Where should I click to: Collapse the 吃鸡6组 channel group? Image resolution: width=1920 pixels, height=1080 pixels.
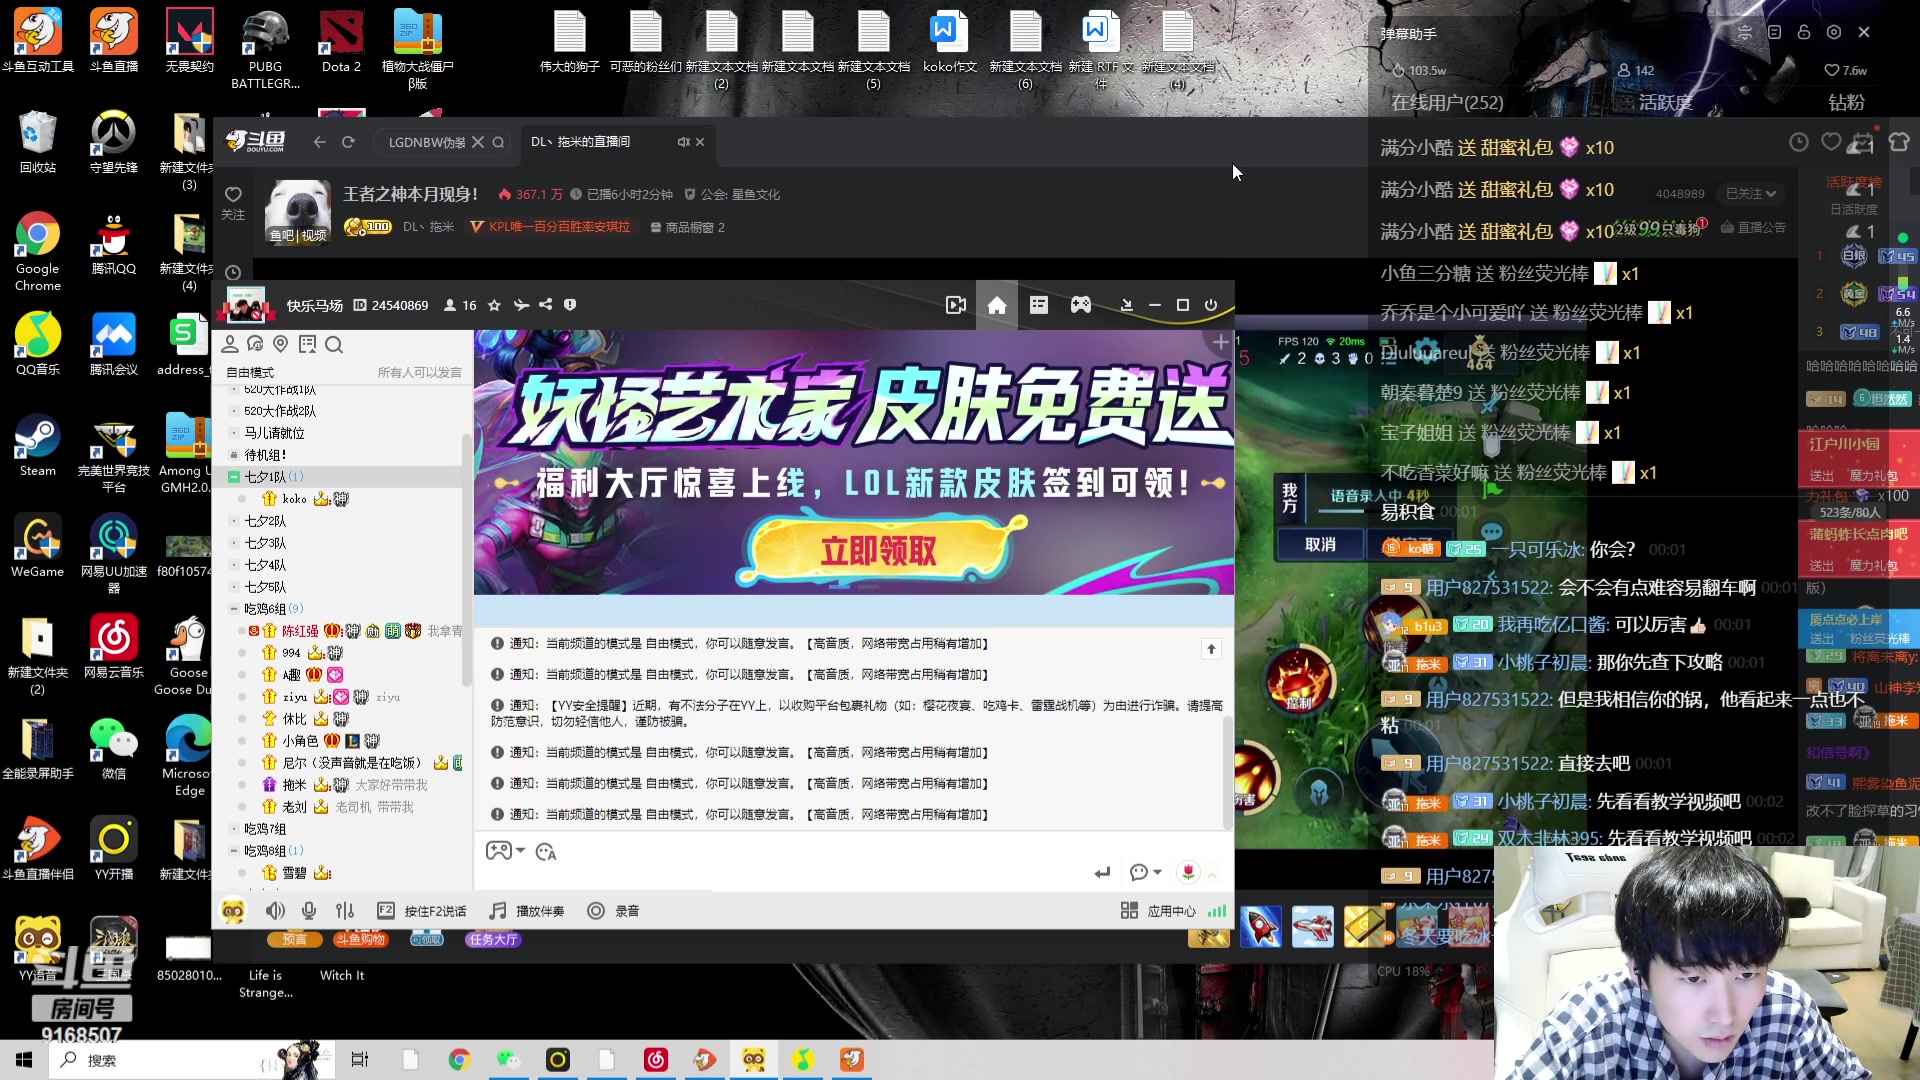pyautogui.click(x=234, y=609)
